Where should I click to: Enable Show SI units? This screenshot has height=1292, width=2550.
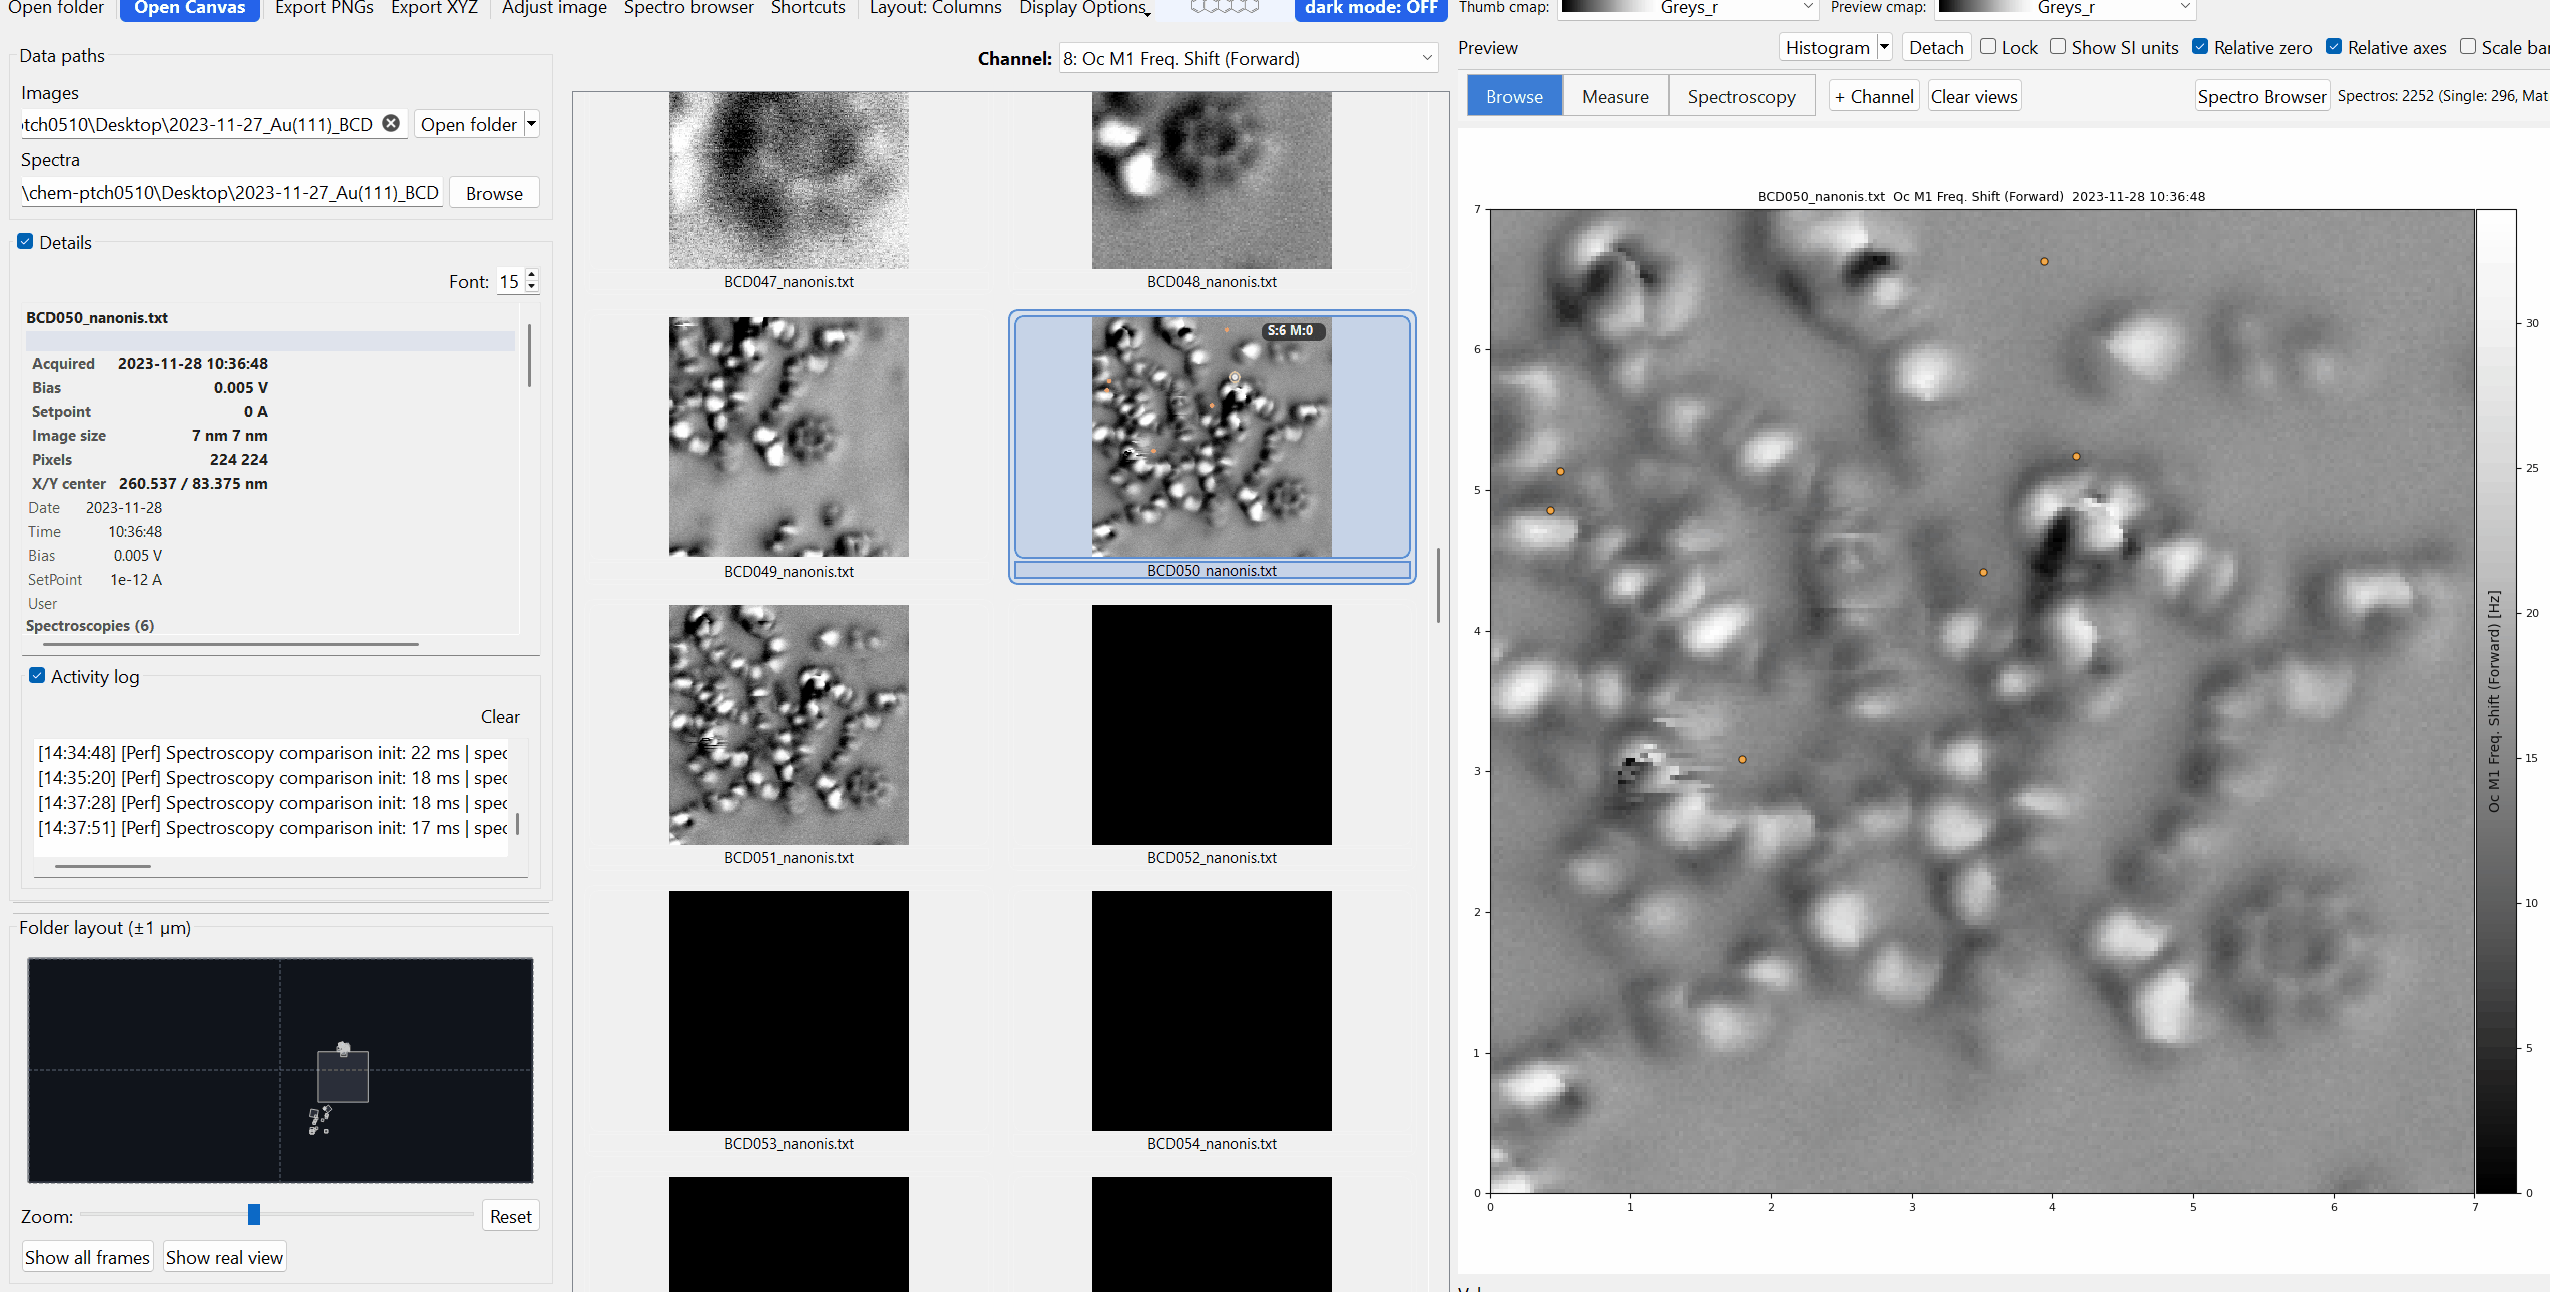tap(2058, 47)
